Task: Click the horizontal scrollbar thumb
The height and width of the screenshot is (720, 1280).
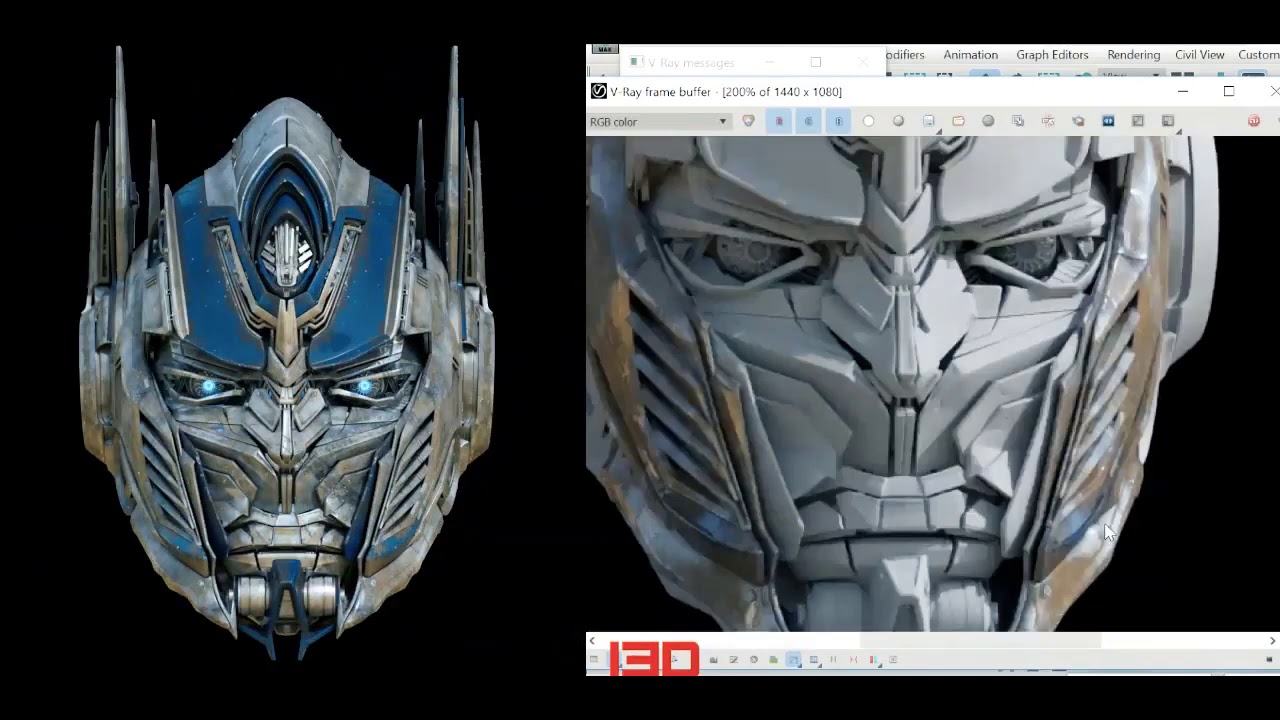Action: 980,641
